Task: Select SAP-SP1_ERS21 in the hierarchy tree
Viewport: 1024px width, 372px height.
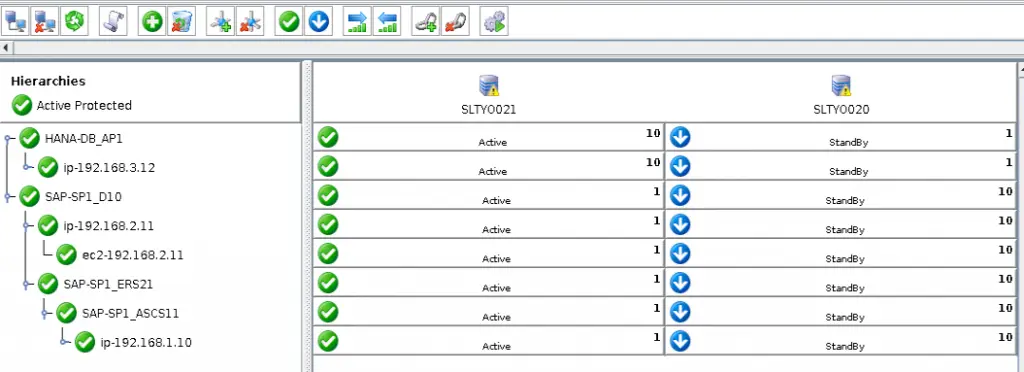Action: tap(108, 284)
